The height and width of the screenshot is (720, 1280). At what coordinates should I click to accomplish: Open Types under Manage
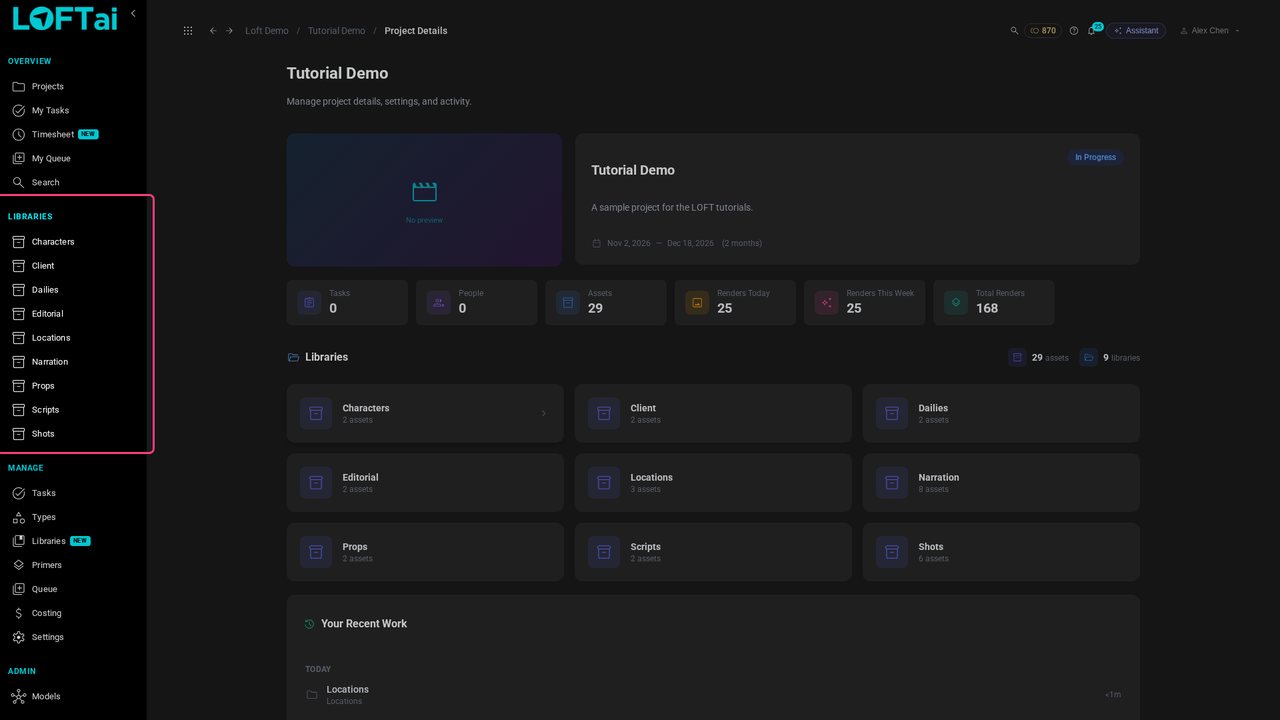pyautogui.click(x=74, y=517)
